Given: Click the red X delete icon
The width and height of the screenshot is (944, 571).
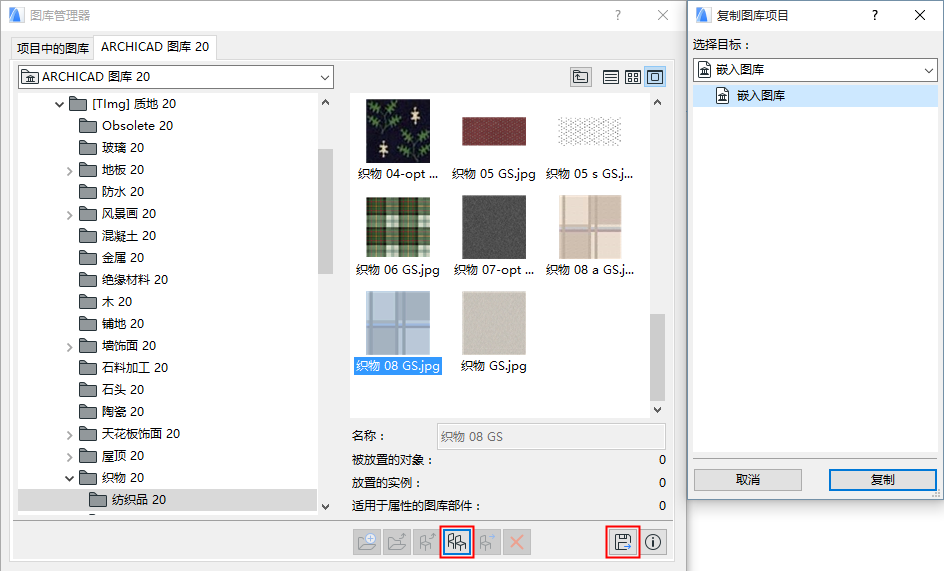Looking at the screenshot, I should point(517,542).
